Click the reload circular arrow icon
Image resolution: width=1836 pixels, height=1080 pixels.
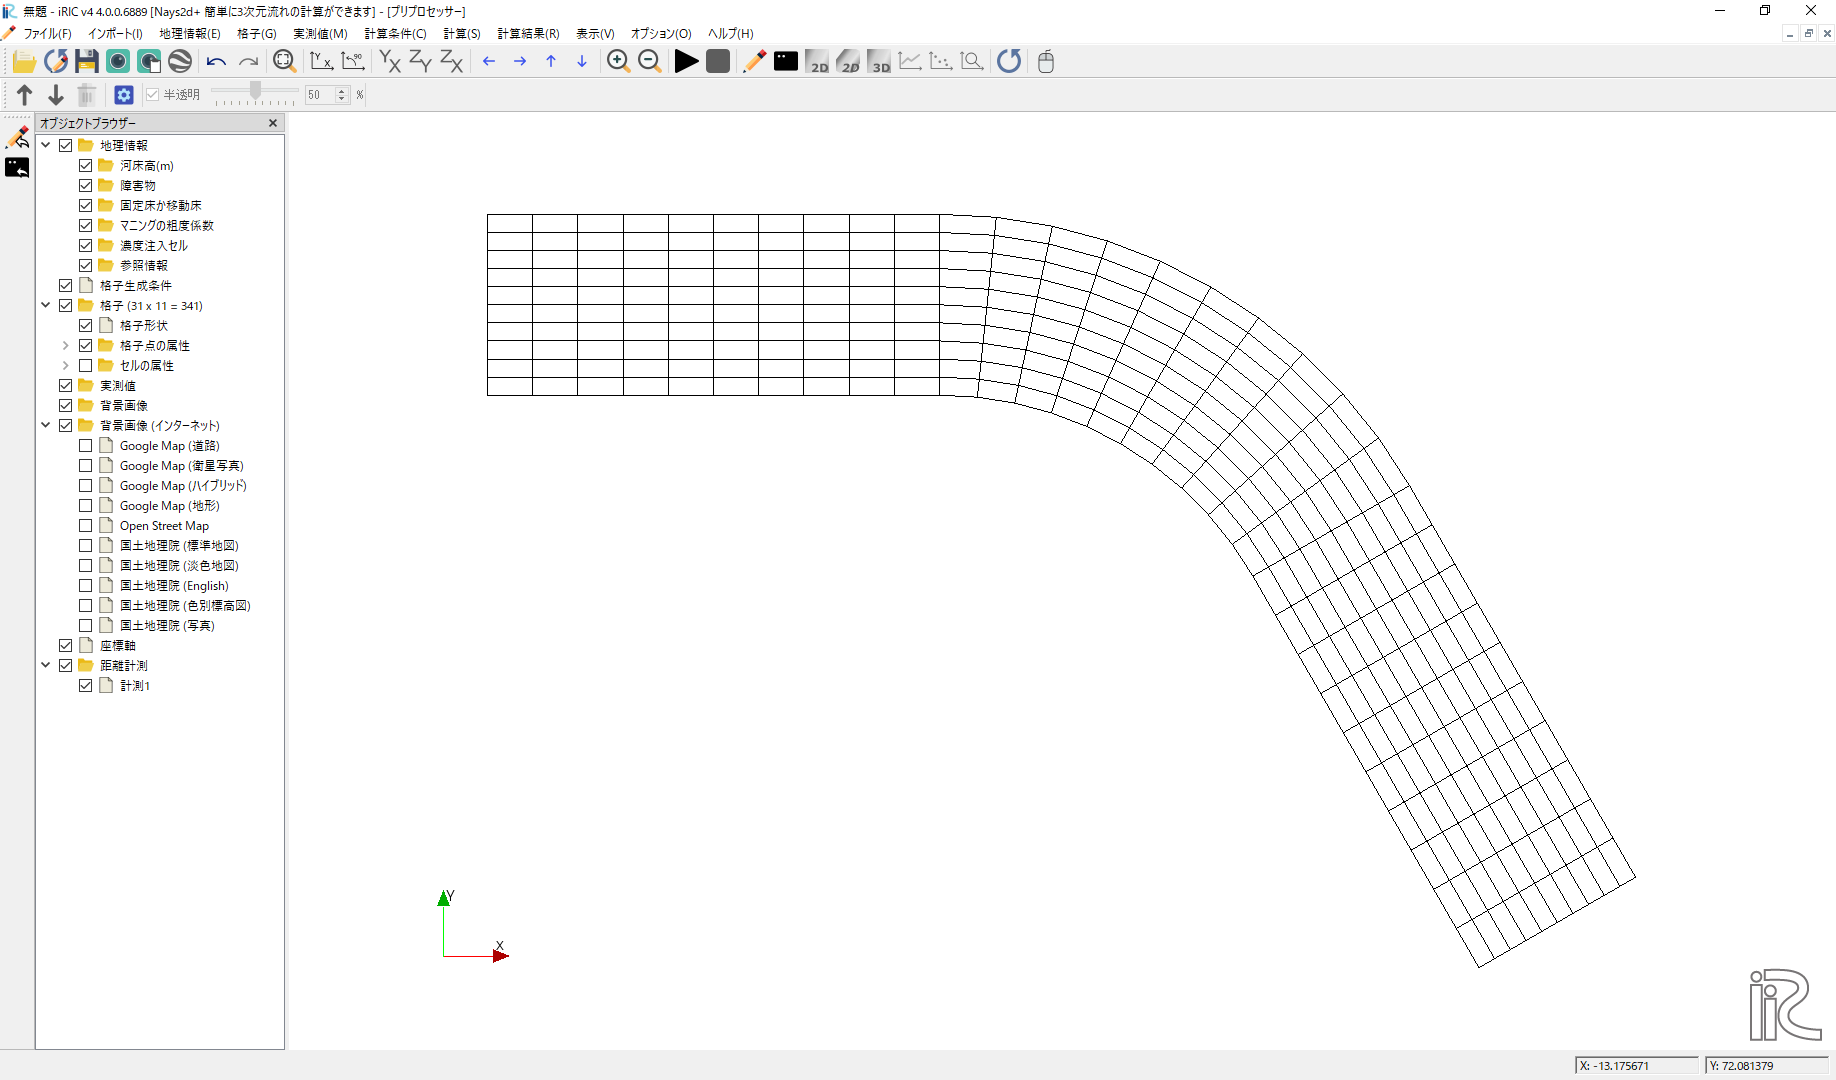point(1009,62)
